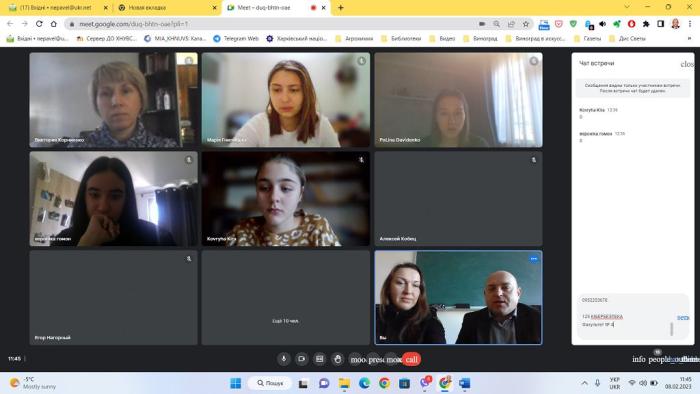
Task: Switch to the Нова вкладка tab
Action: pos(167,8)
